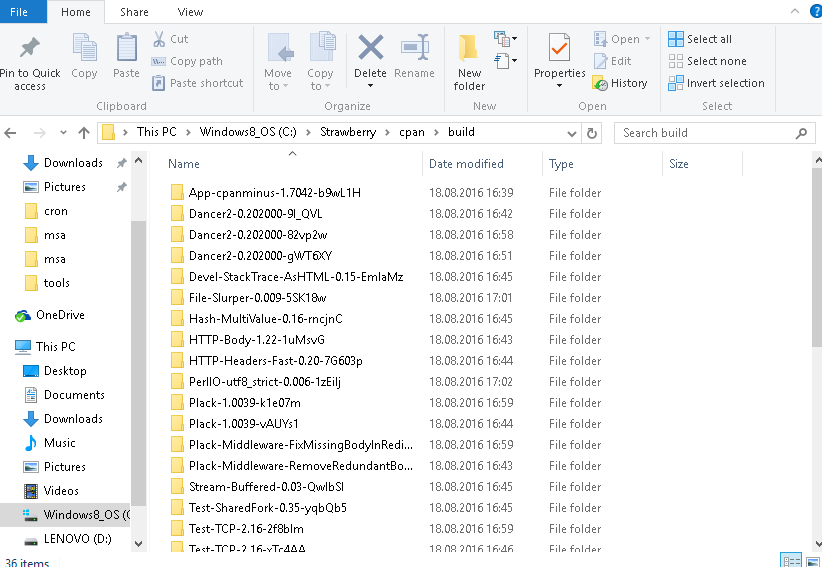Switch to details view layout icon
822x567 pixels.
(x=790, y=561)
